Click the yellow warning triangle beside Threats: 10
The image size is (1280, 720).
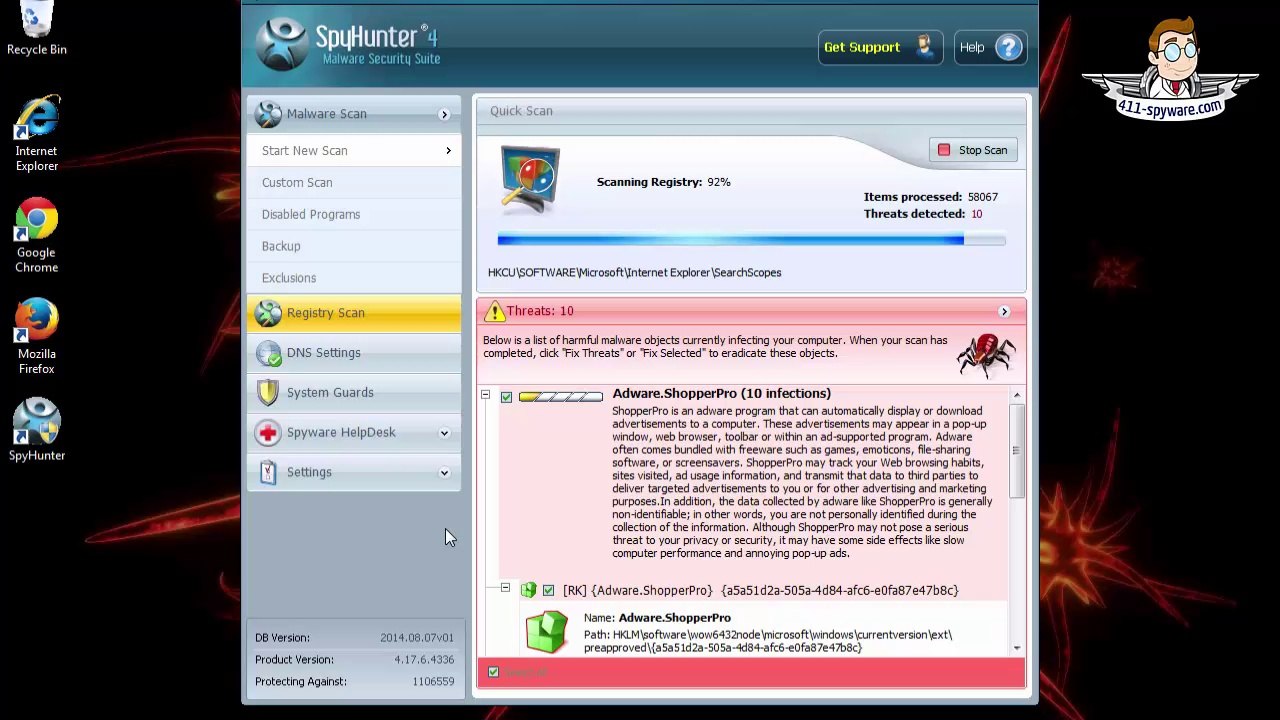494,312
